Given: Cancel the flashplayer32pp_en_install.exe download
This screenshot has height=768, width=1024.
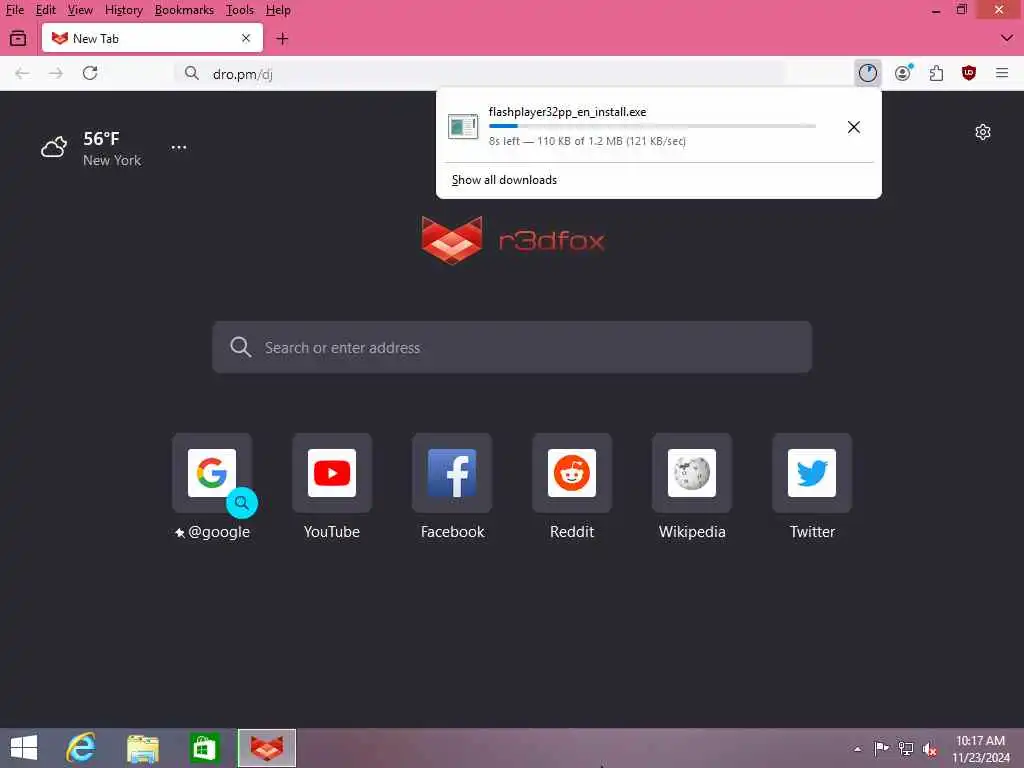Looking at the screenshot, I should click(x=854, y=127).
